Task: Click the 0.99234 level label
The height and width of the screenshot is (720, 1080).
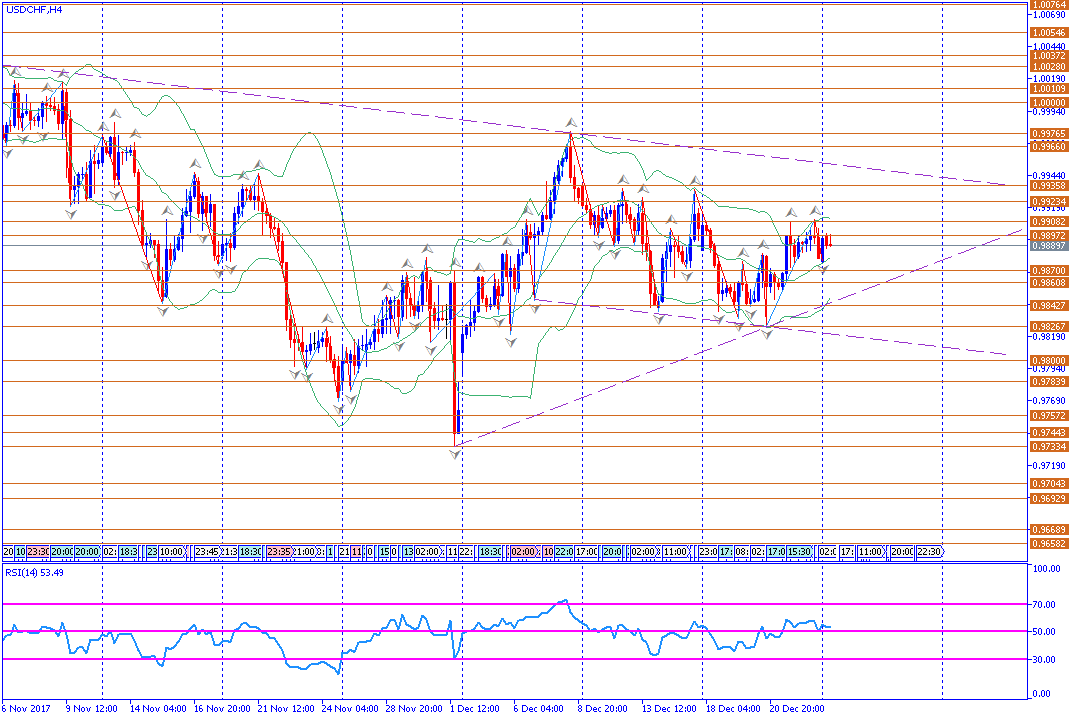Action: click(1049, 202)
